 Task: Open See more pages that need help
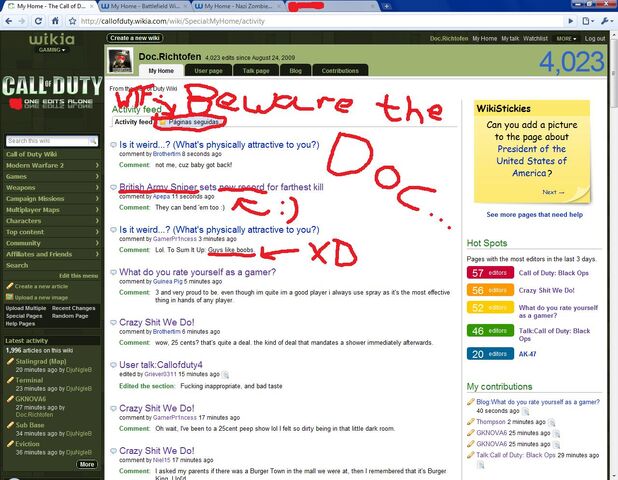534,214
